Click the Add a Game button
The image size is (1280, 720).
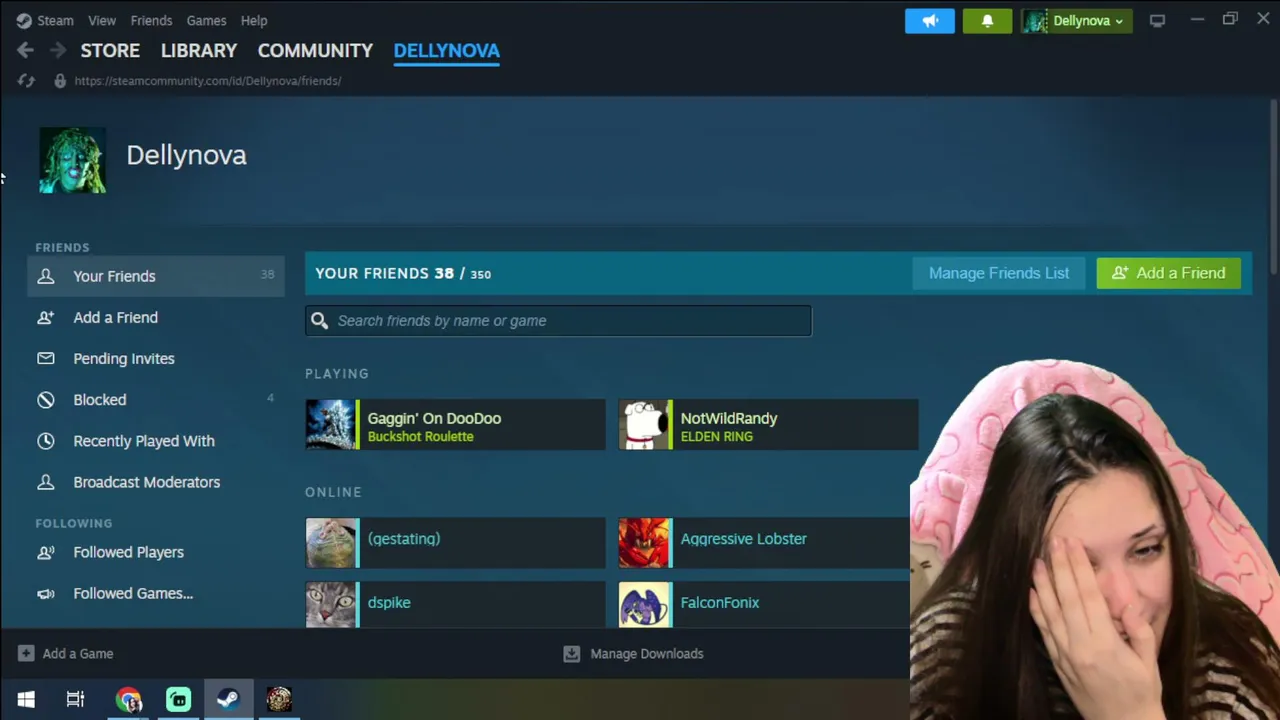click(x=66, y=654)
